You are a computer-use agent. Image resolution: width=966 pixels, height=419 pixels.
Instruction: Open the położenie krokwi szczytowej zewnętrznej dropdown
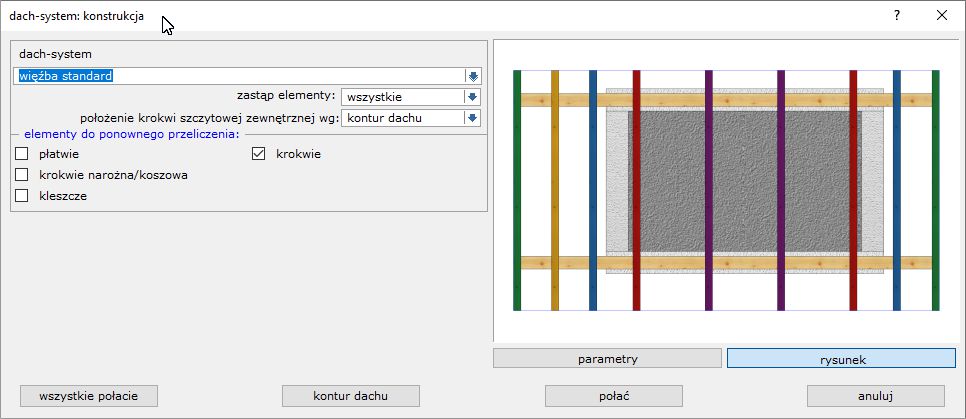tap(473, 118)
